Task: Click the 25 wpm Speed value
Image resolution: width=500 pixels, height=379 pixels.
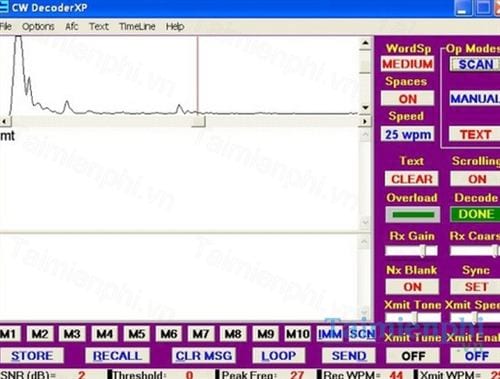Action: click(x=407, y=134)
